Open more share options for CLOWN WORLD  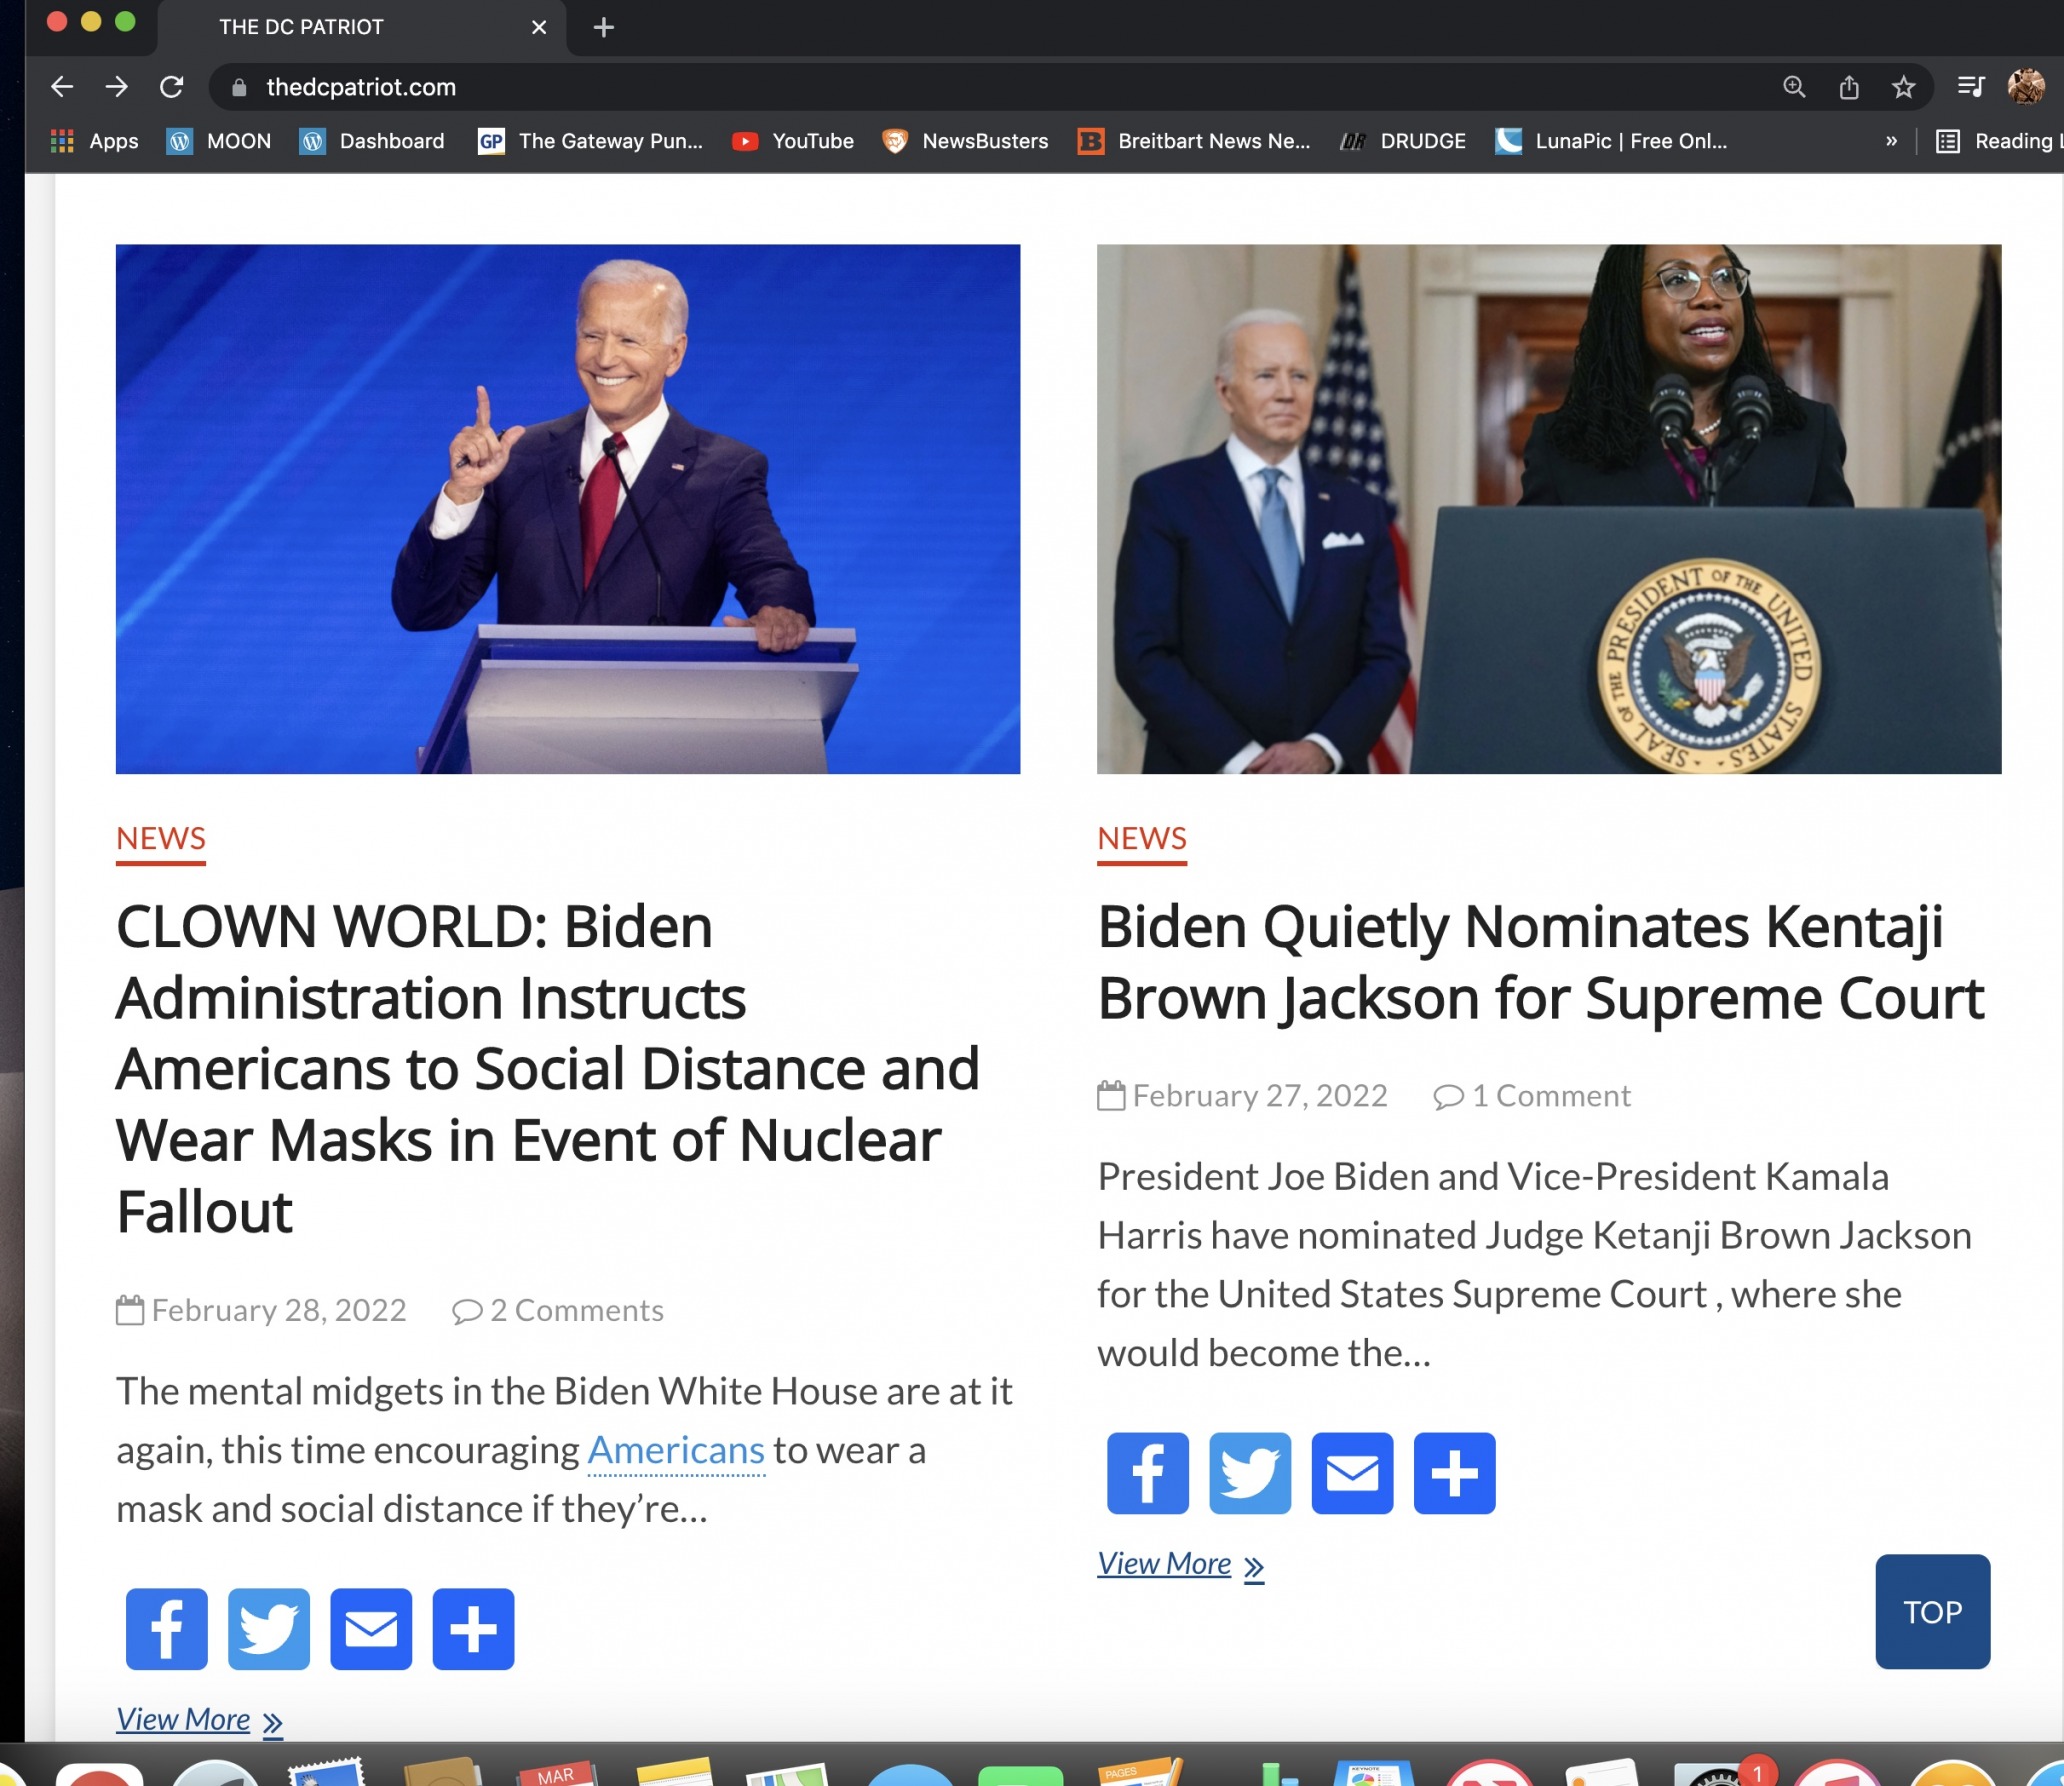[x=473, y=1629]
